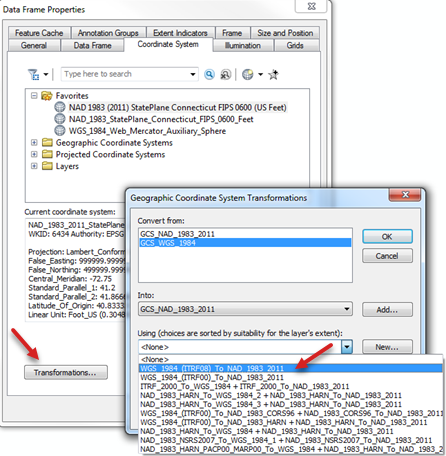Viewport: 446px width, 456px height.
Task: Click the 'Type here to search' field
Action: pos(125,74)
